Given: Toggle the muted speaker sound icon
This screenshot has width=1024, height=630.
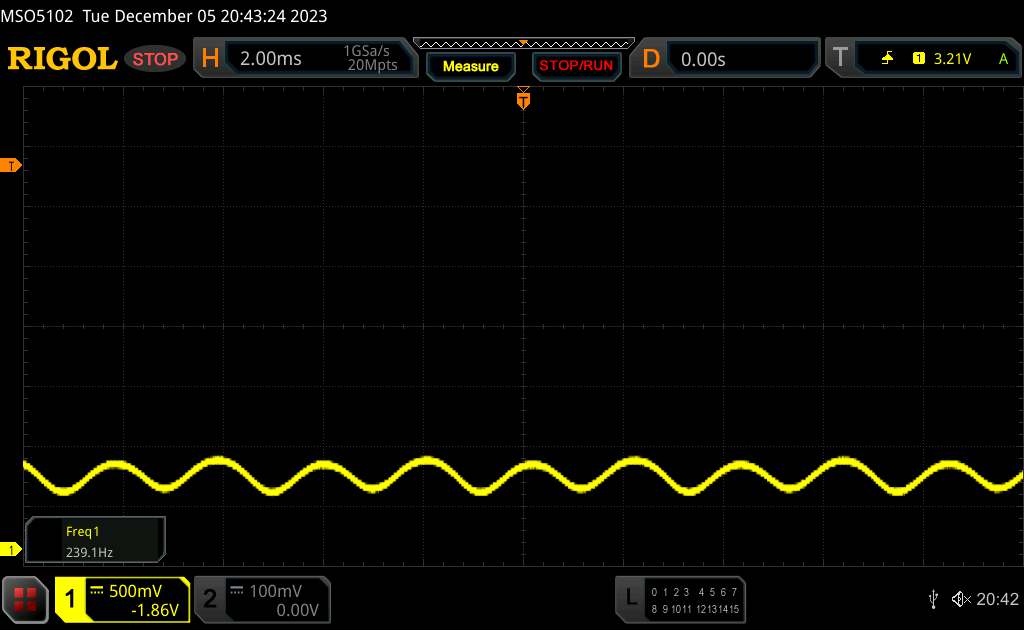Looking at the screenshot, I should click(x=961, y=598).
